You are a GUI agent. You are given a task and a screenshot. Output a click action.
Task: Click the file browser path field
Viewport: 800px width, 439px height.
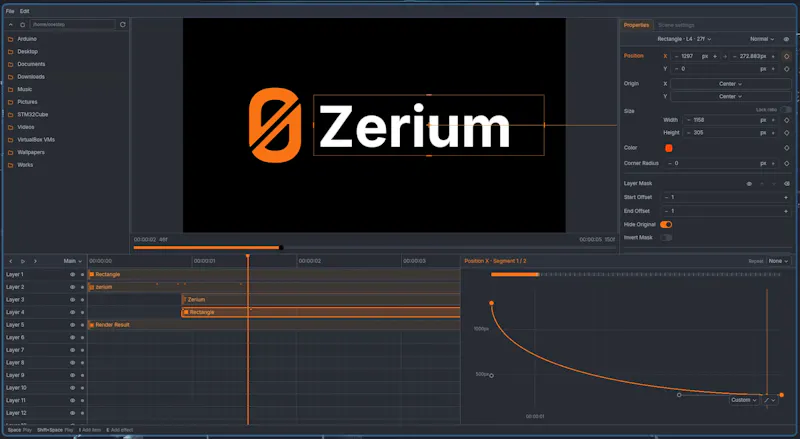[72, 25]
